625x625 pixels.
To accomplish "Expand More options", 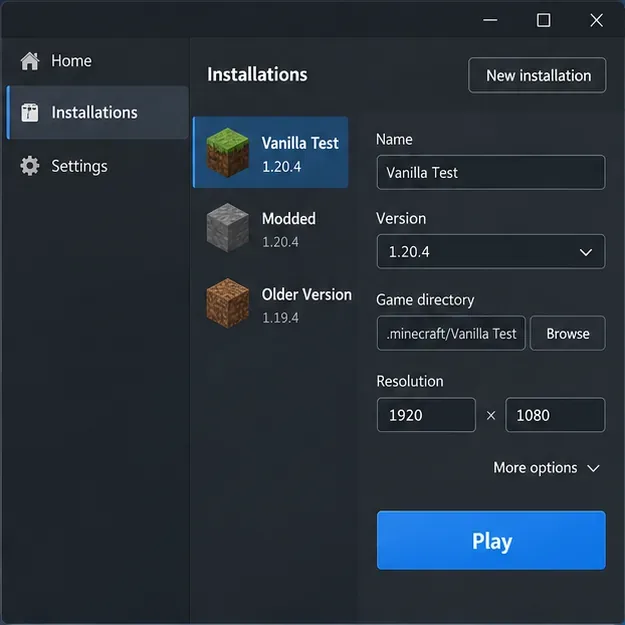I will coord(546,468).
